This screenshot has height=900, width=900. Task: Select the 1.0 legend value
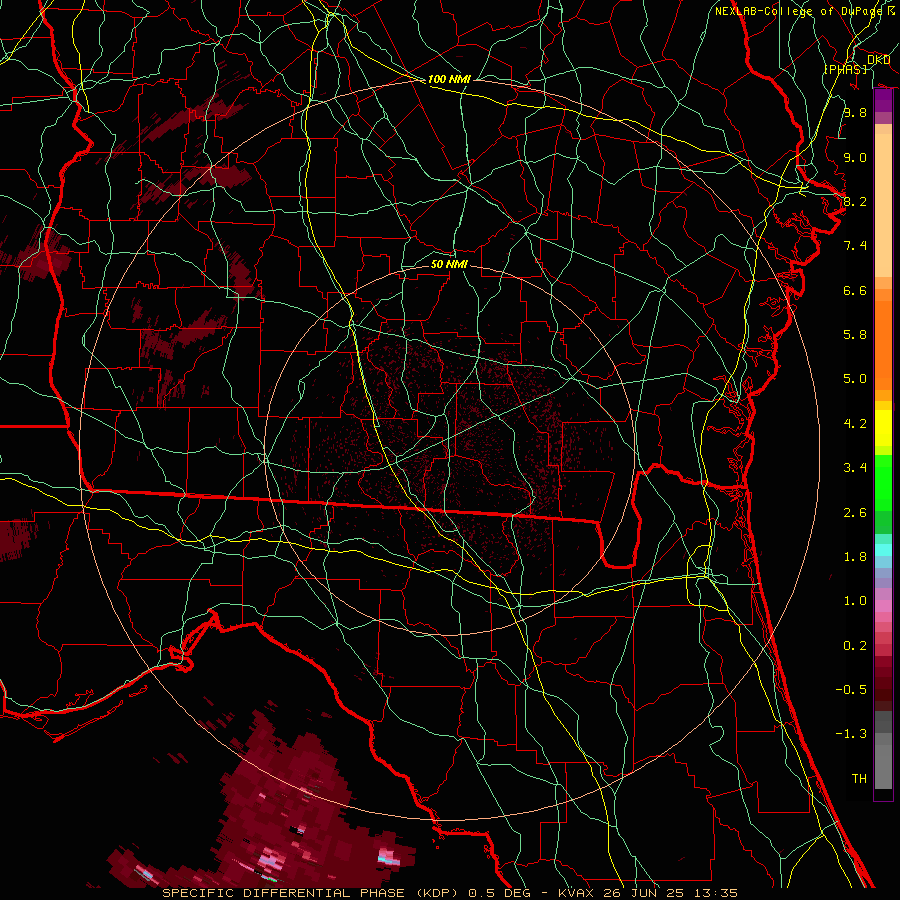pos(855,601)
